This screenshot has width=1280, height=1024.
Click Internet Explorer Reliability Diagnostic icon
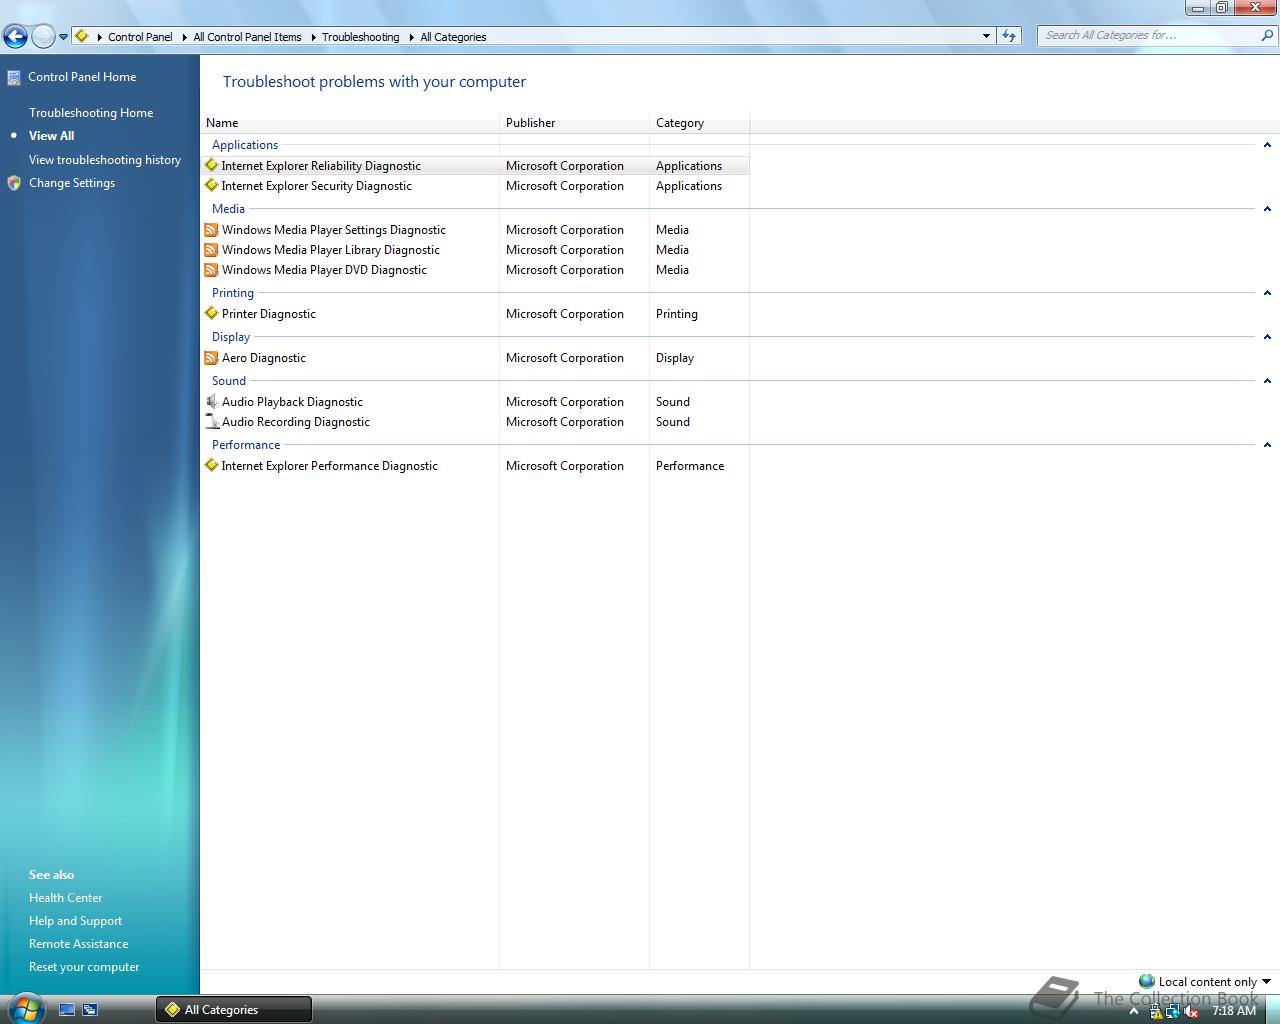[211, 166]
